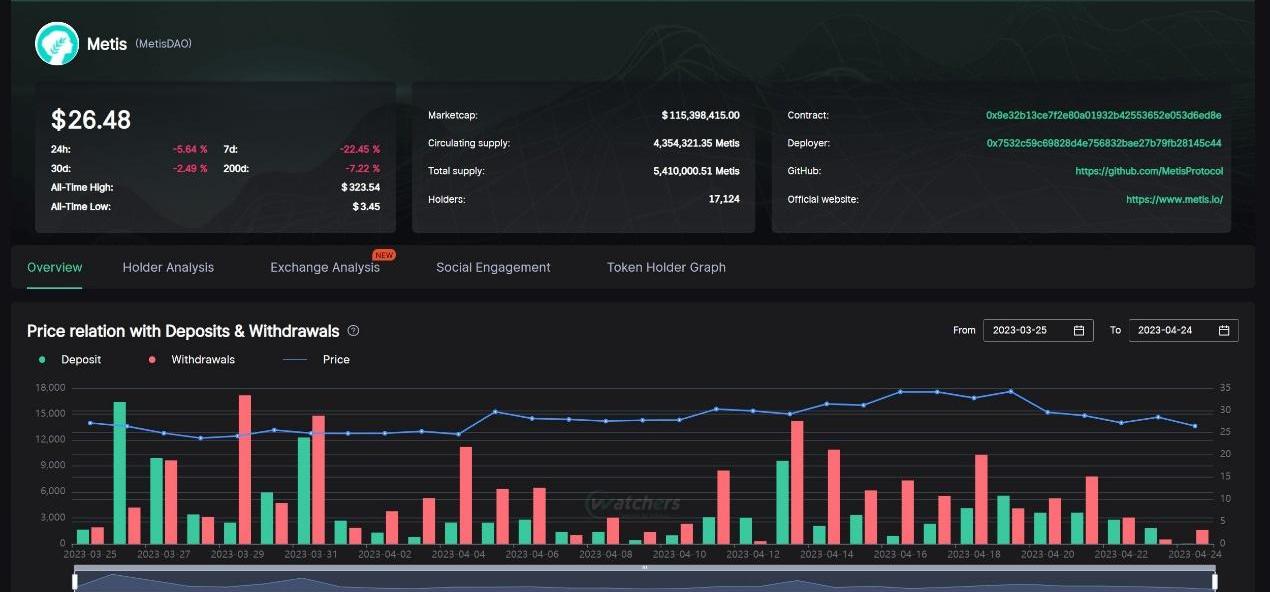Click the Watchers watermark logo in chart

633,503
